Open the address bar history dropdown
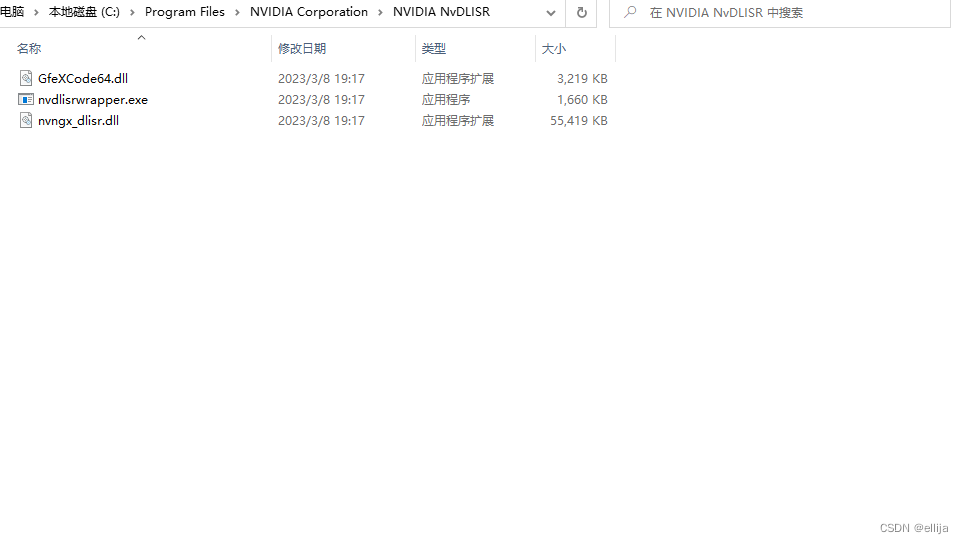 pyautogui.click(x=551, y=12)
